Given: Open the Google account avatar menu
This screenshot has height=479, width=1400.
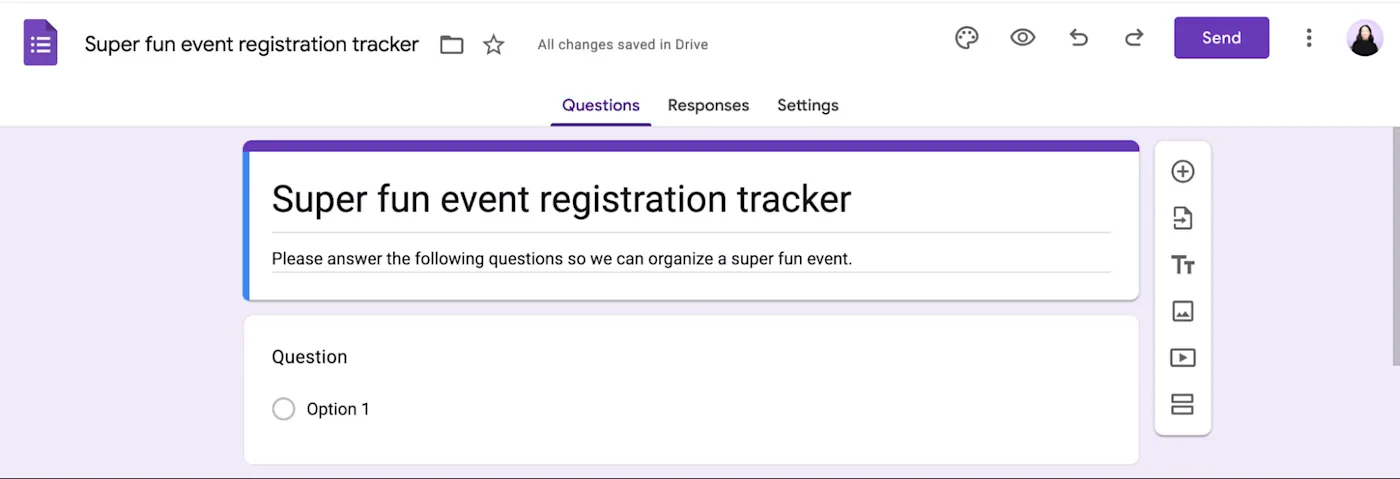Looking at the screenshot, I should [x=1365, y=38].
